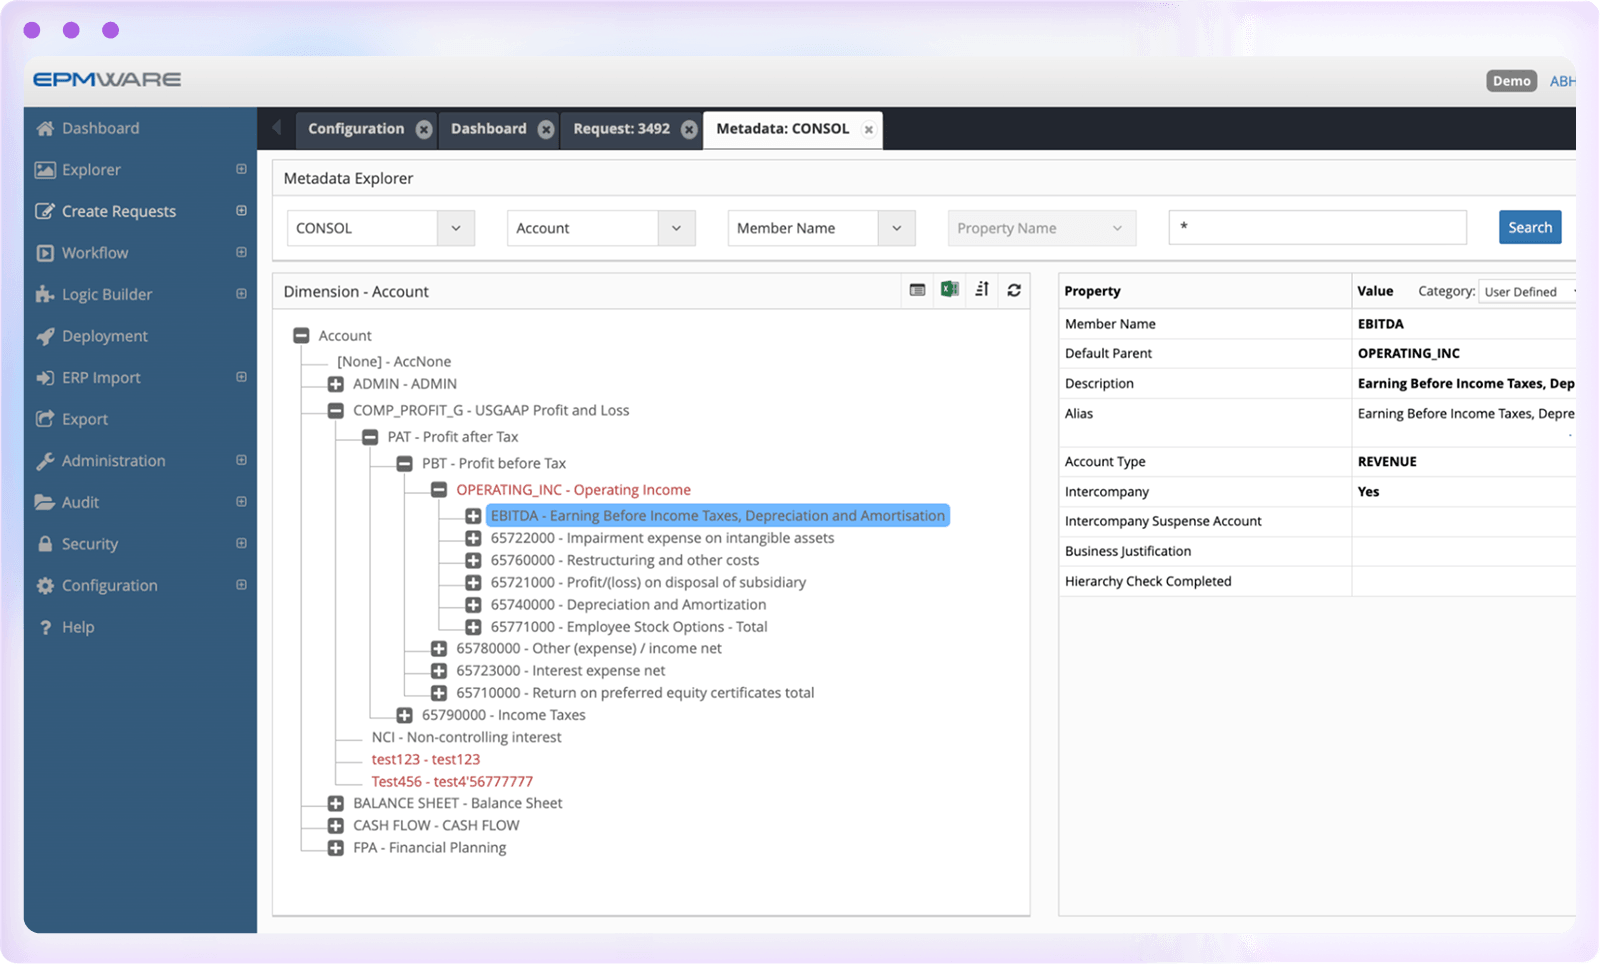
Task: Expand the EBITDA tree node
Action: (473, 516)
